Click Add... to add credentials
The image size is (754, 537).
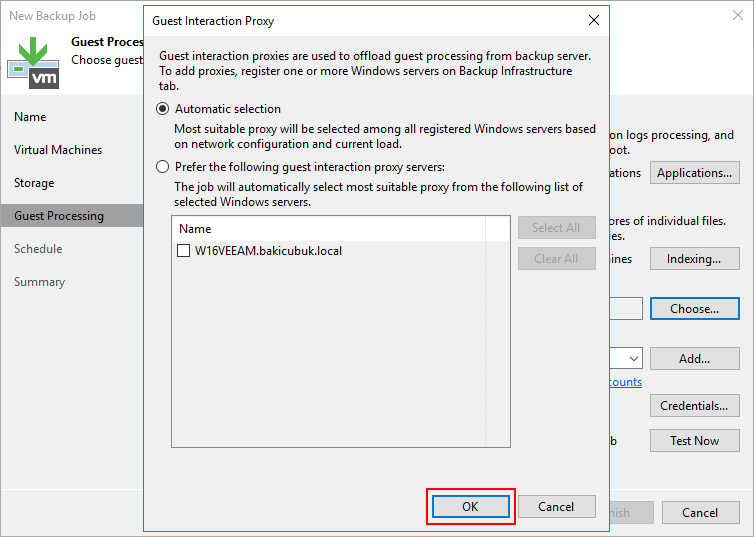click(x=694, y=359)
